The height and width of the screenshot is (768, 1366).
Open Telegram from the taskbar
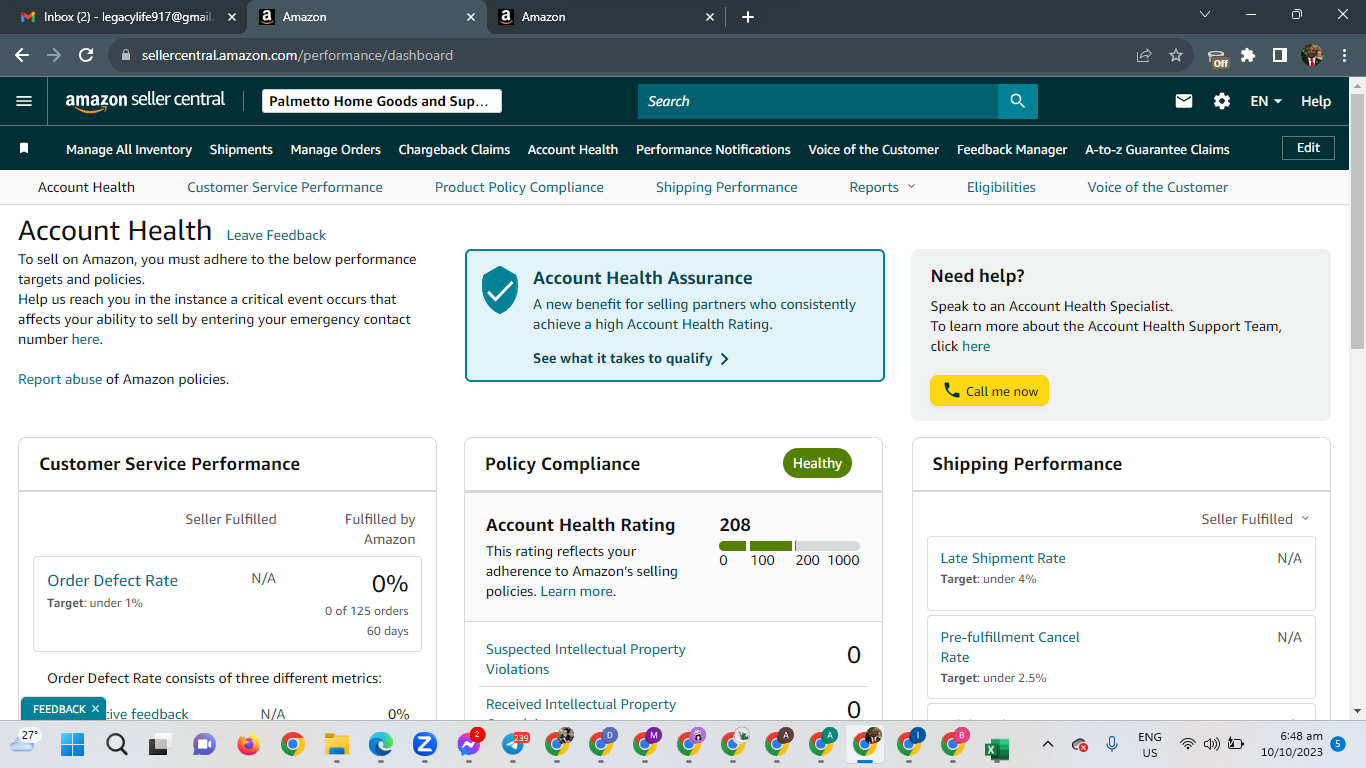click(512, 745)
